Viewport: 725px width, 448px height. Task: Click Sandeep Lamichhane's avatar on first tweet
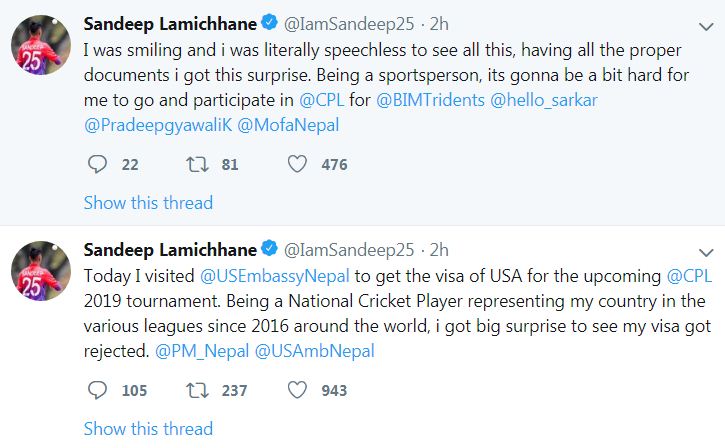(39, 44)
